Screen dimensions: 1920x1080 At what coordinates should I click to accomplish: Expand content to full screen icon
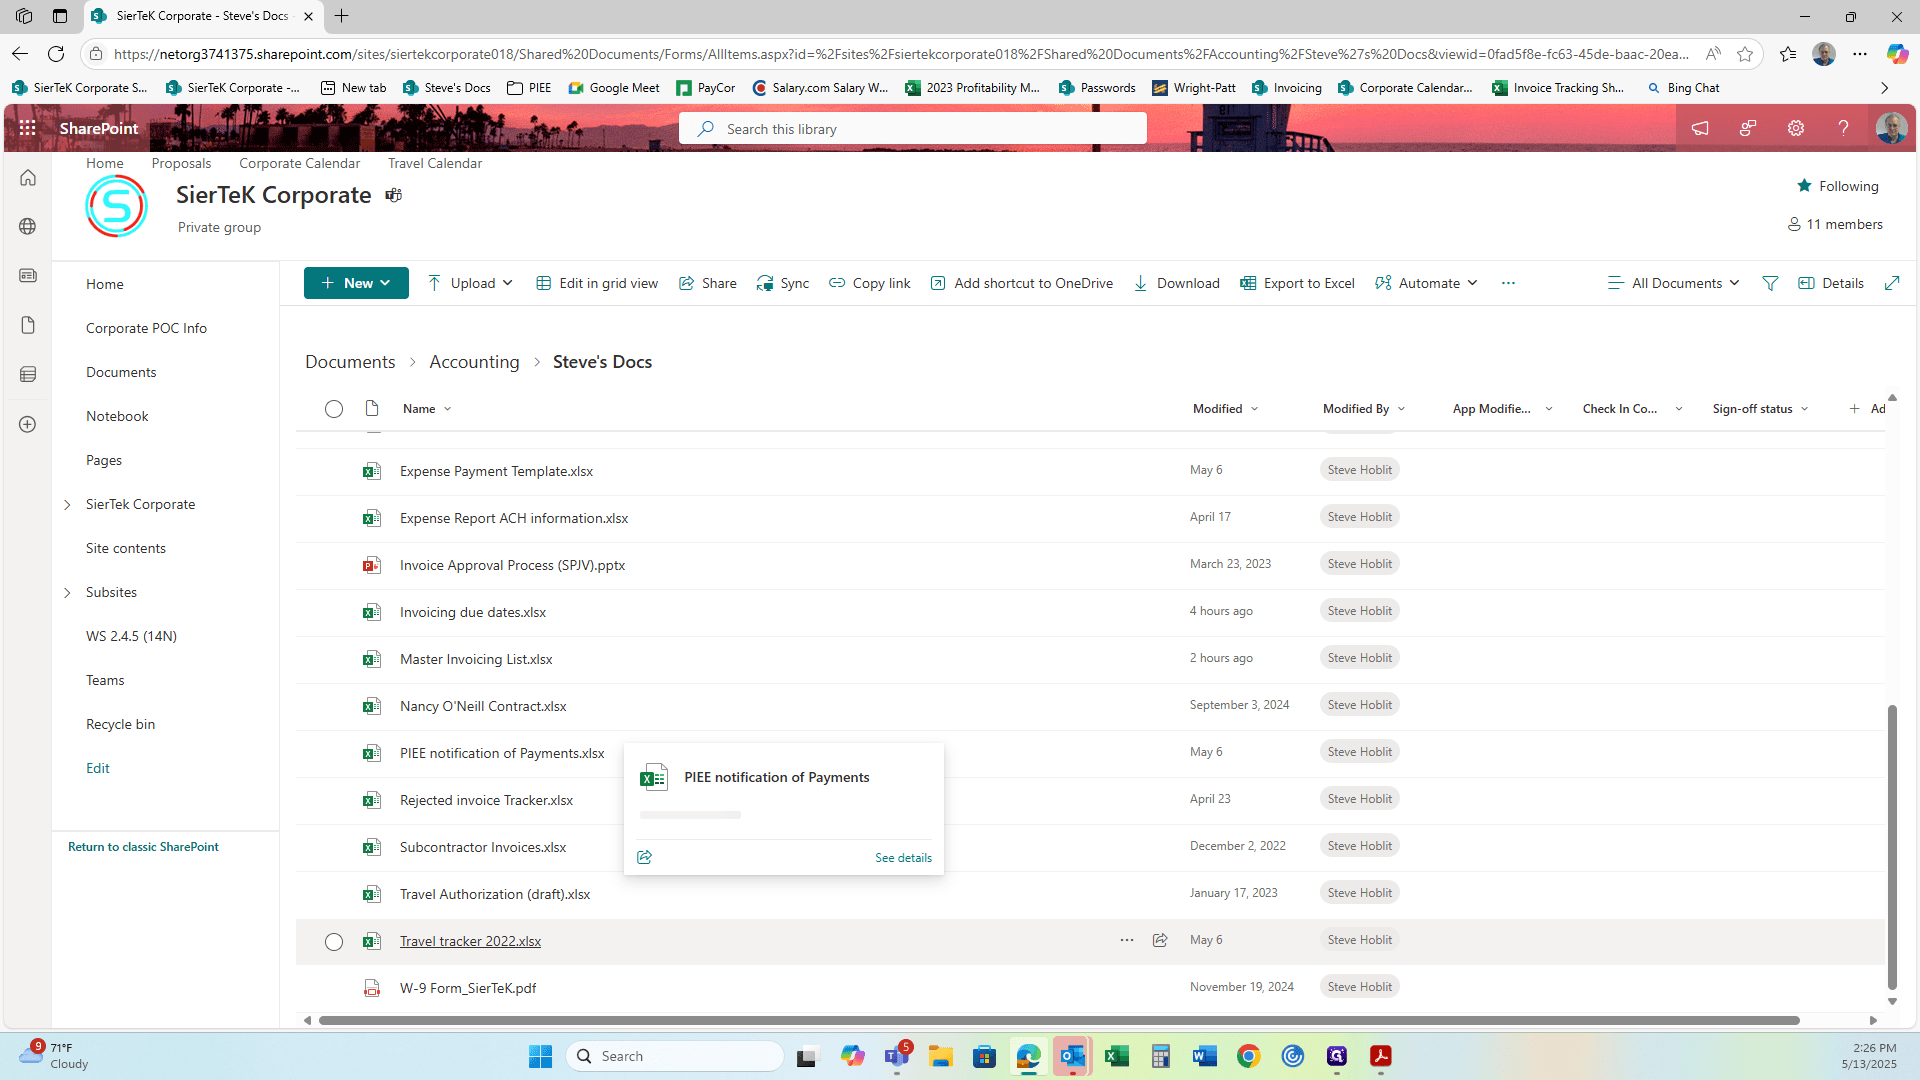(1892, 283)
